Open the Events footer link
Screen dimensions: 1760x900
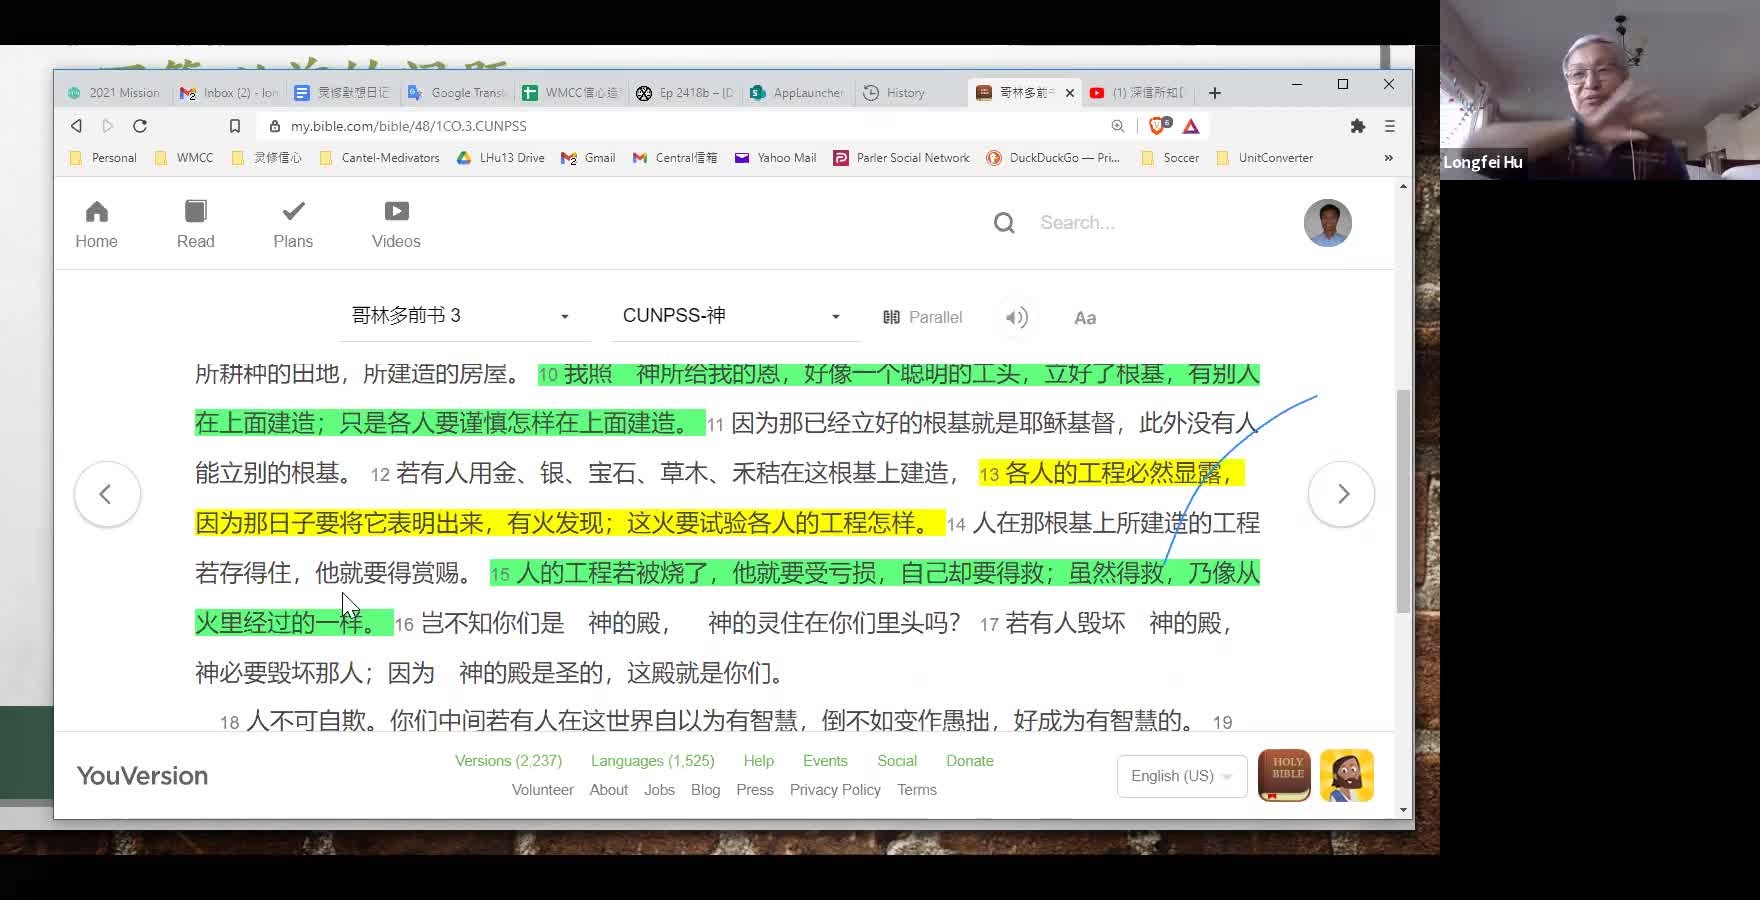pos(825,761)
